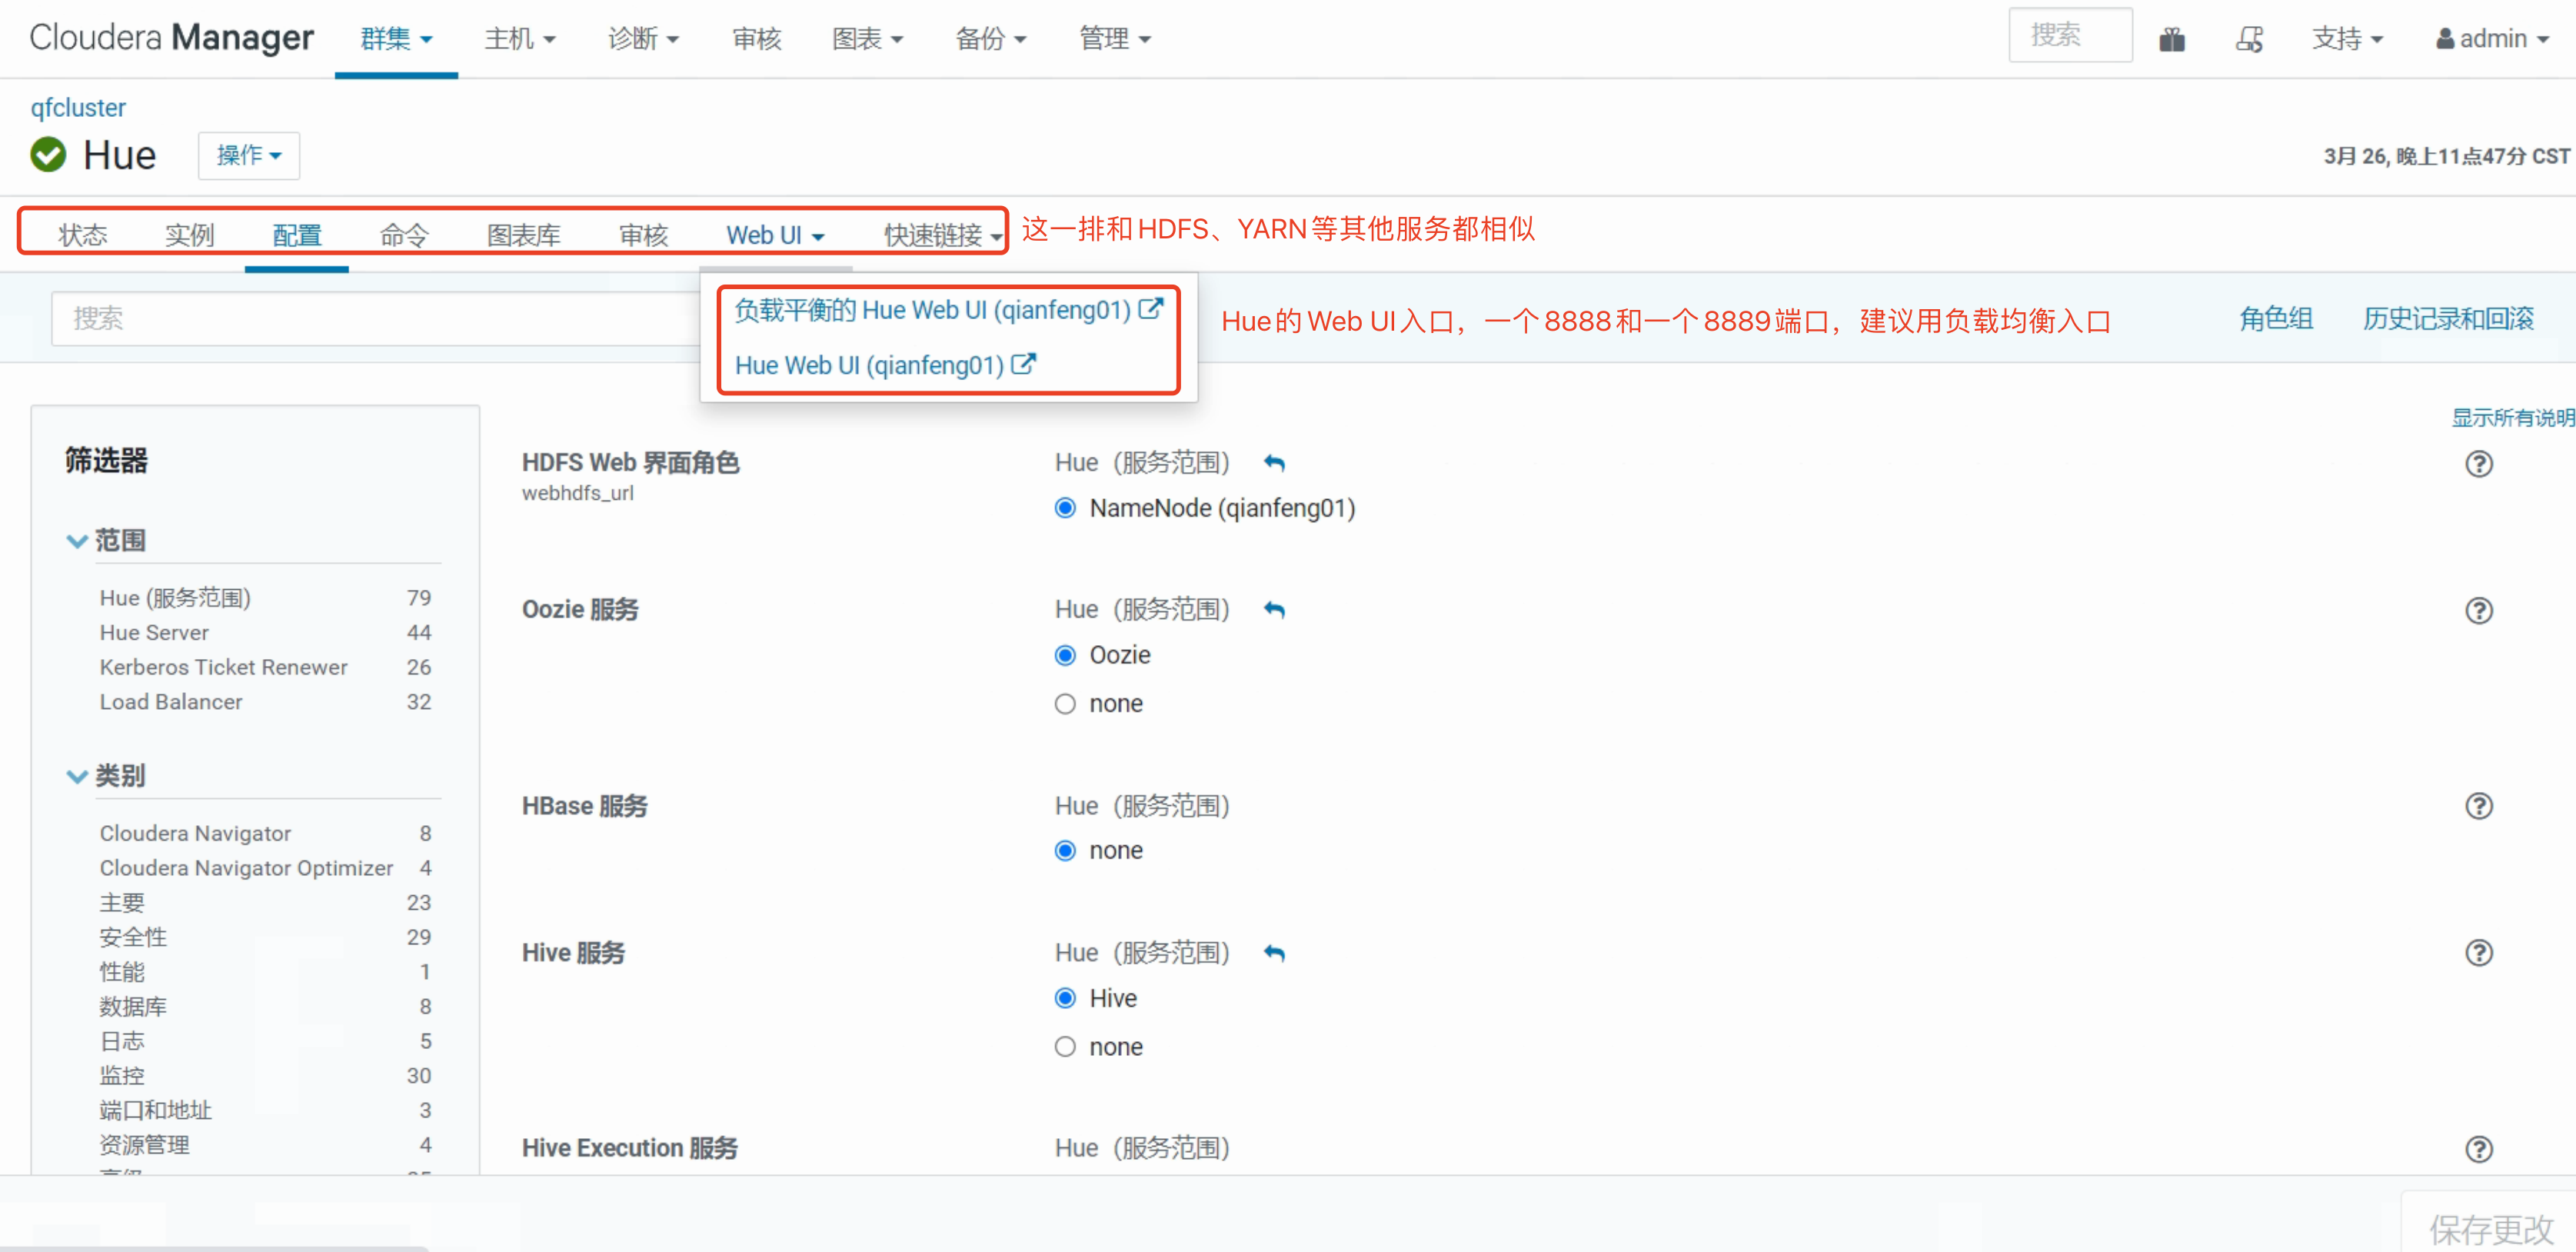Open help for HBase 服务 setting

click(x=2478, y=806)
